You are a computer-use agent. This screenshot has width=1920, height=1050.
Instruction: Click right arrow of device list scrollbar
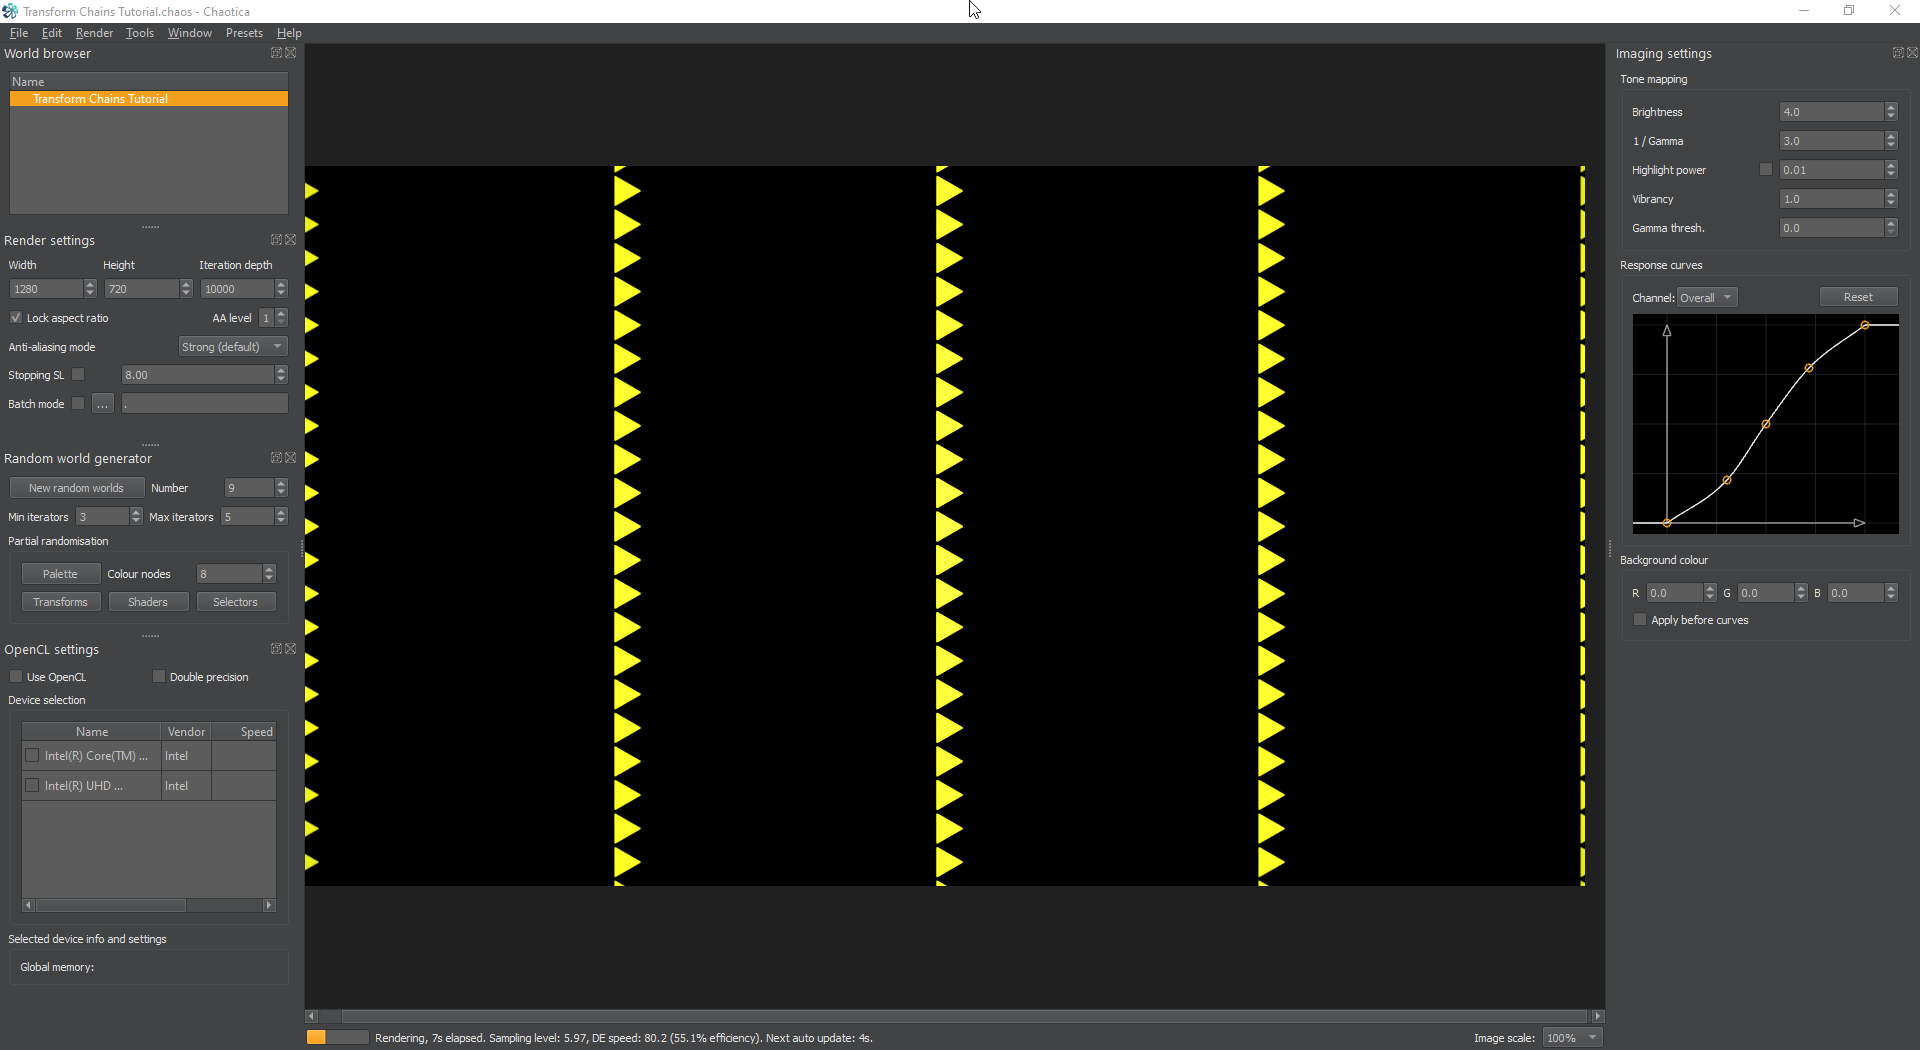point(269,905)
